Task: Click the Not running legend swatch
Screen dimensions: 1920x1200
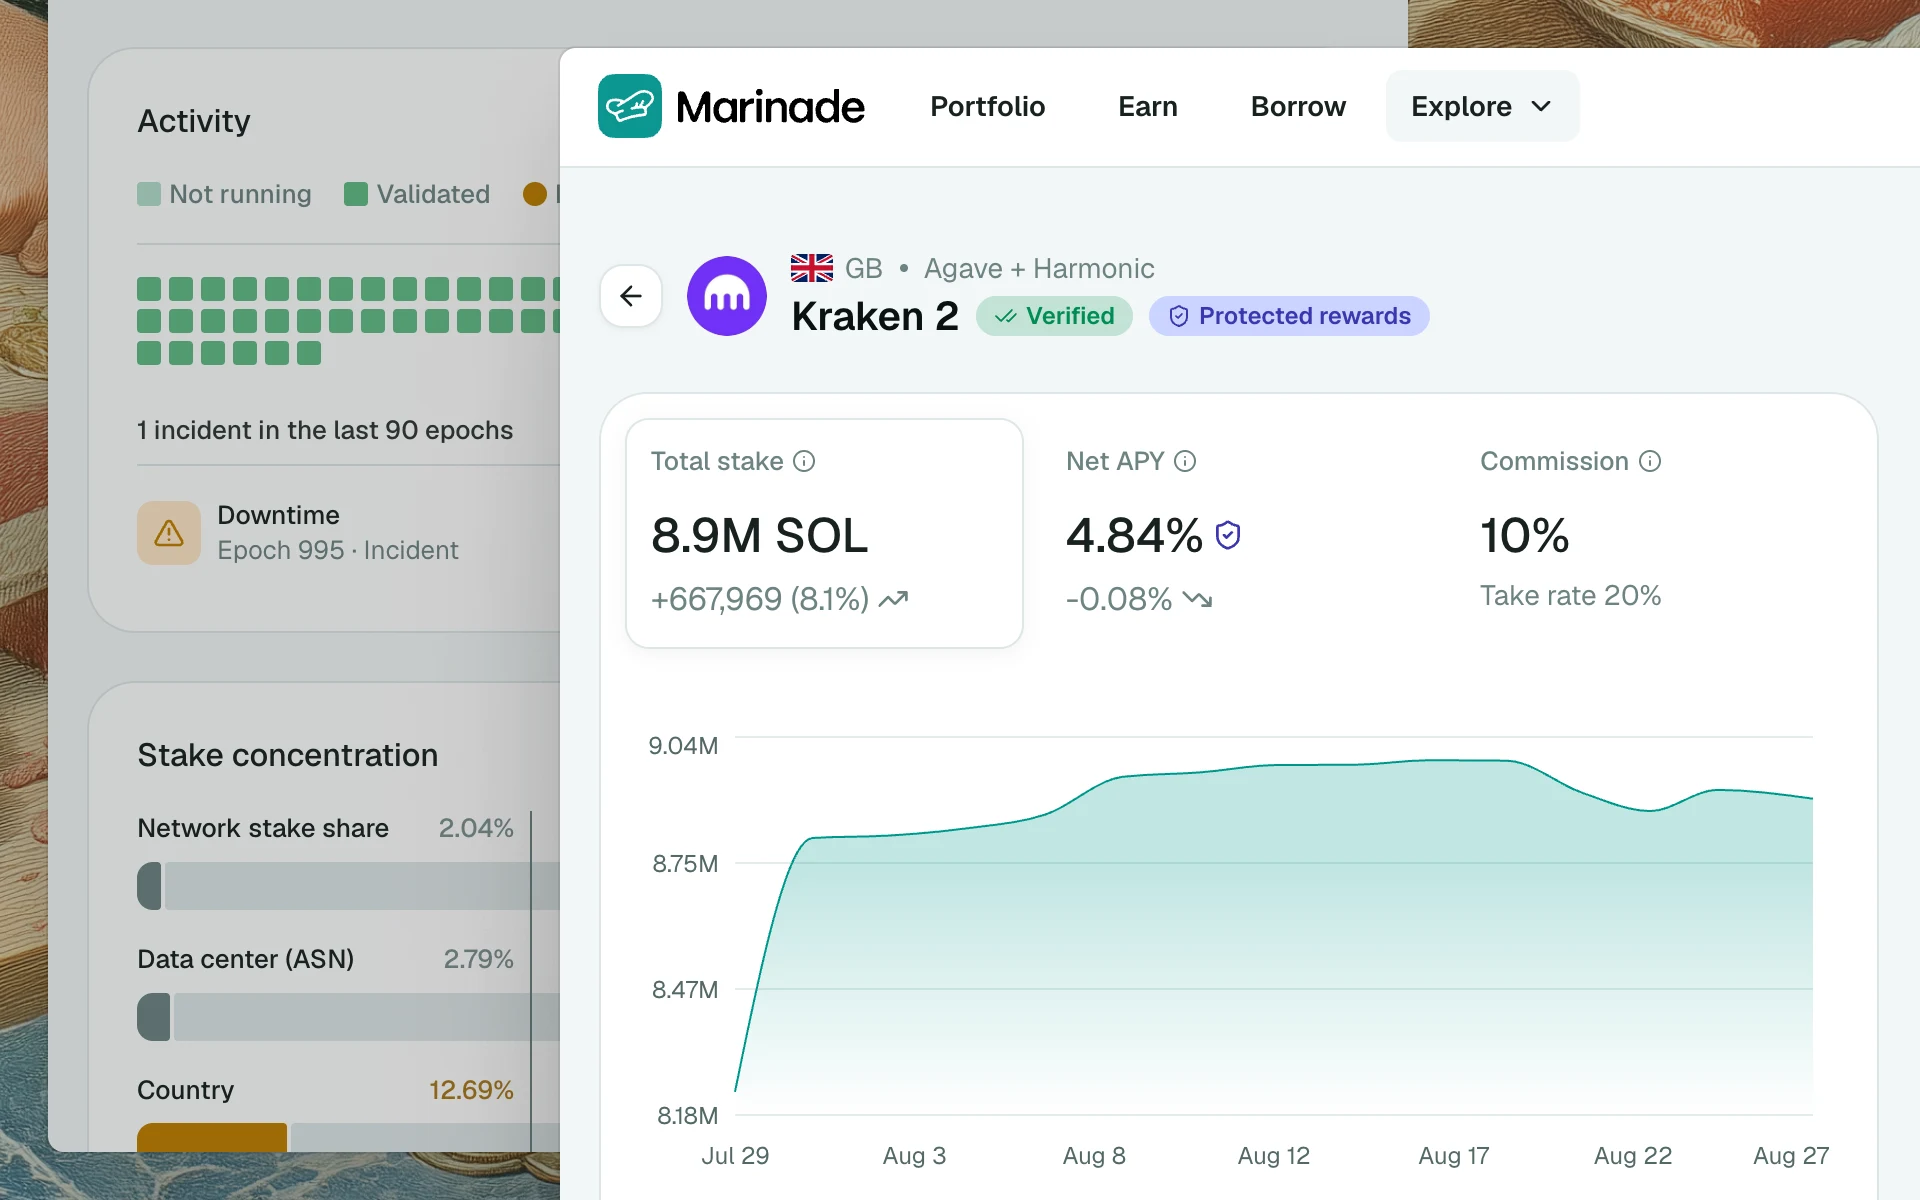Action: coord(149,194)
